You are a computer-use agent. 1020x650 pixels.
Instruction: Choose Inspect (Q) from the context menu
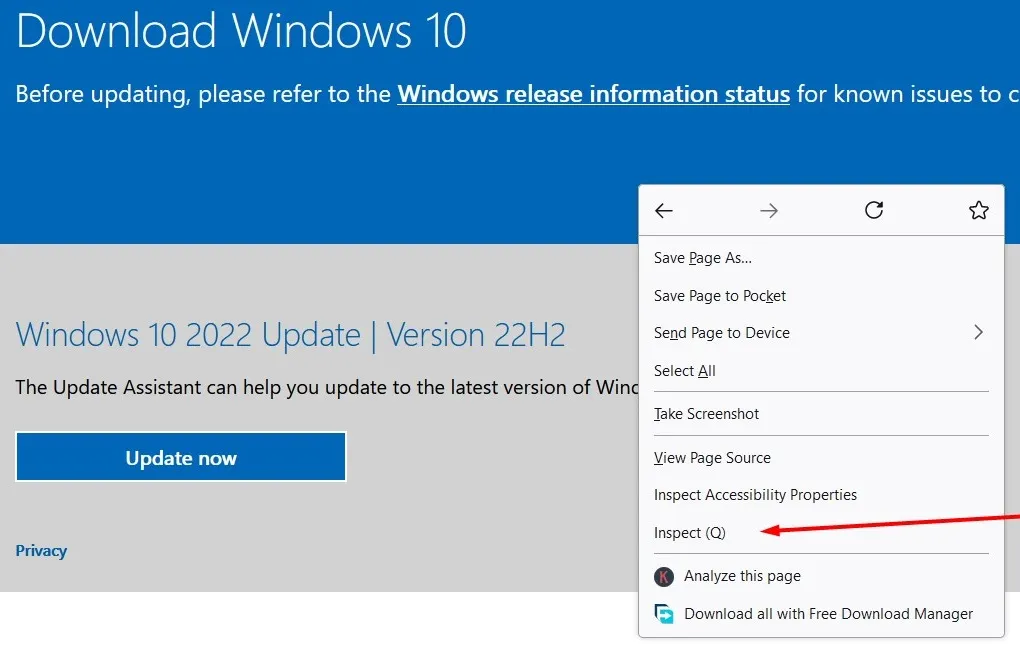[x=821, y=533]
